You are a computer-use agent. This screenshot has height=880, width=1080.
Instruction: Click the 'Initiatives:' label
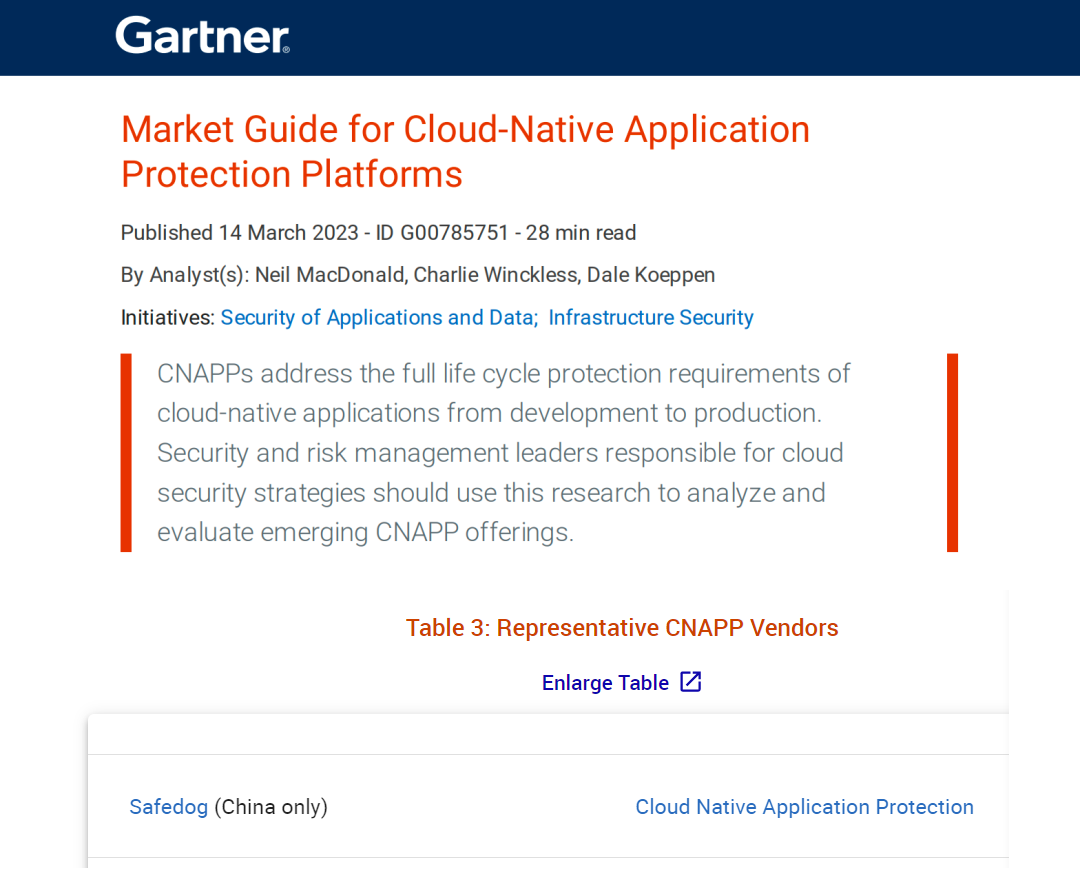[x=168, y=317]
